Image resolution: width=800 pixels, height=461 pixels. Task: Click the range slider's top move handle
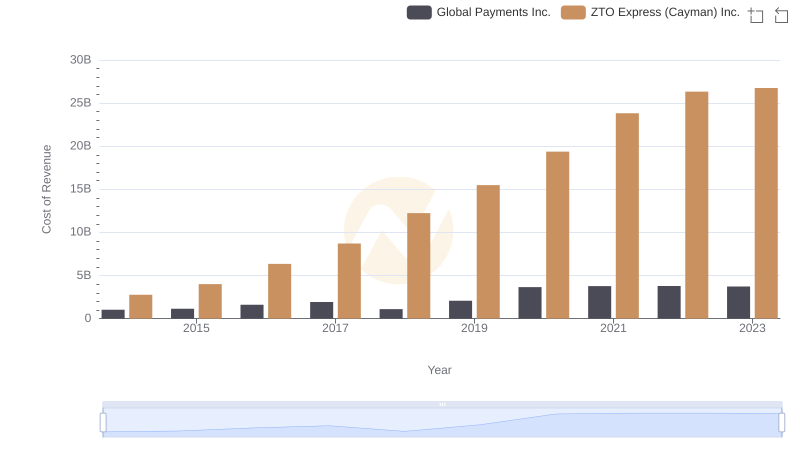point(442,404)
